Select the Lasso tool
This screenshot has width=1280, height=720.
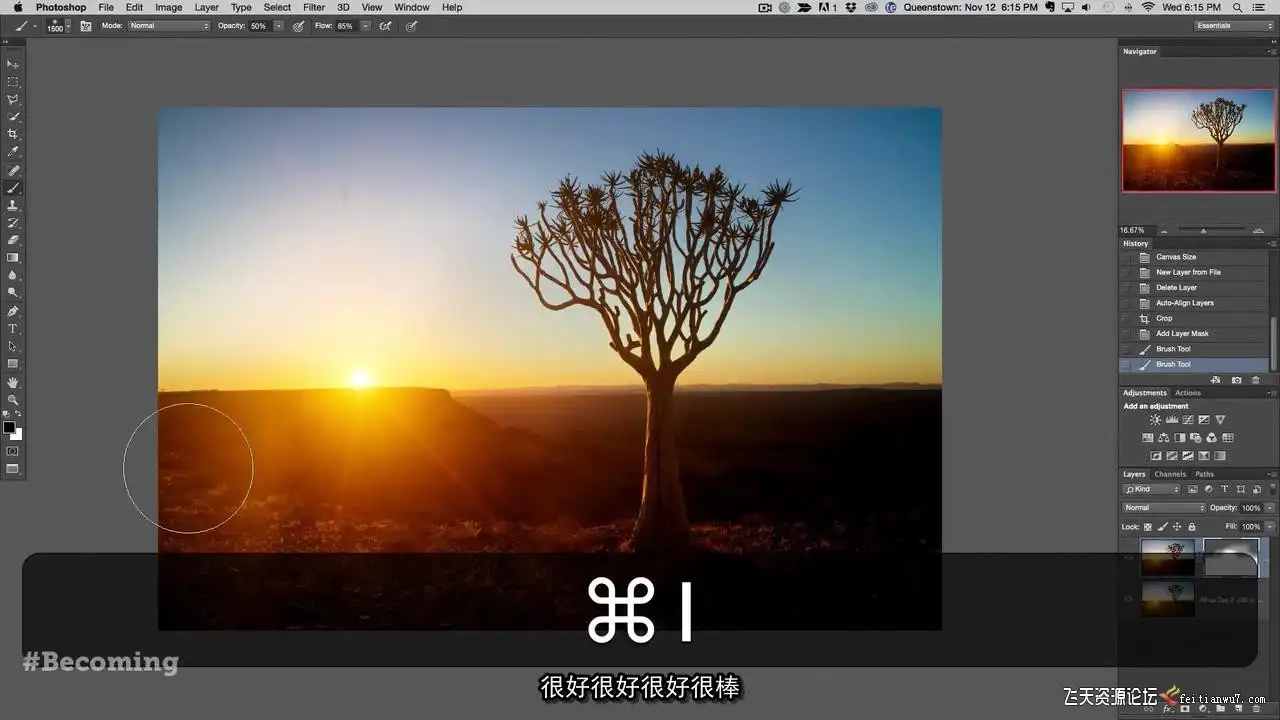click(13, 100)
